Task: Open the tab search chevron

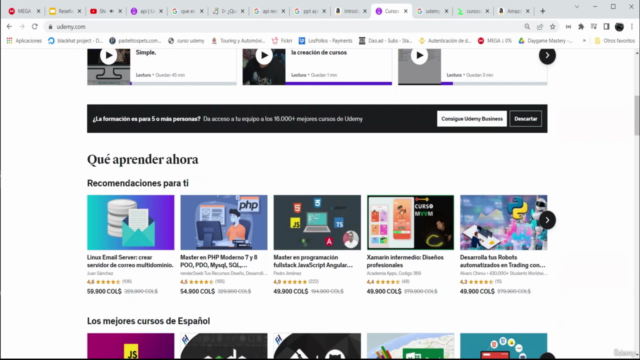Action: 577,7
